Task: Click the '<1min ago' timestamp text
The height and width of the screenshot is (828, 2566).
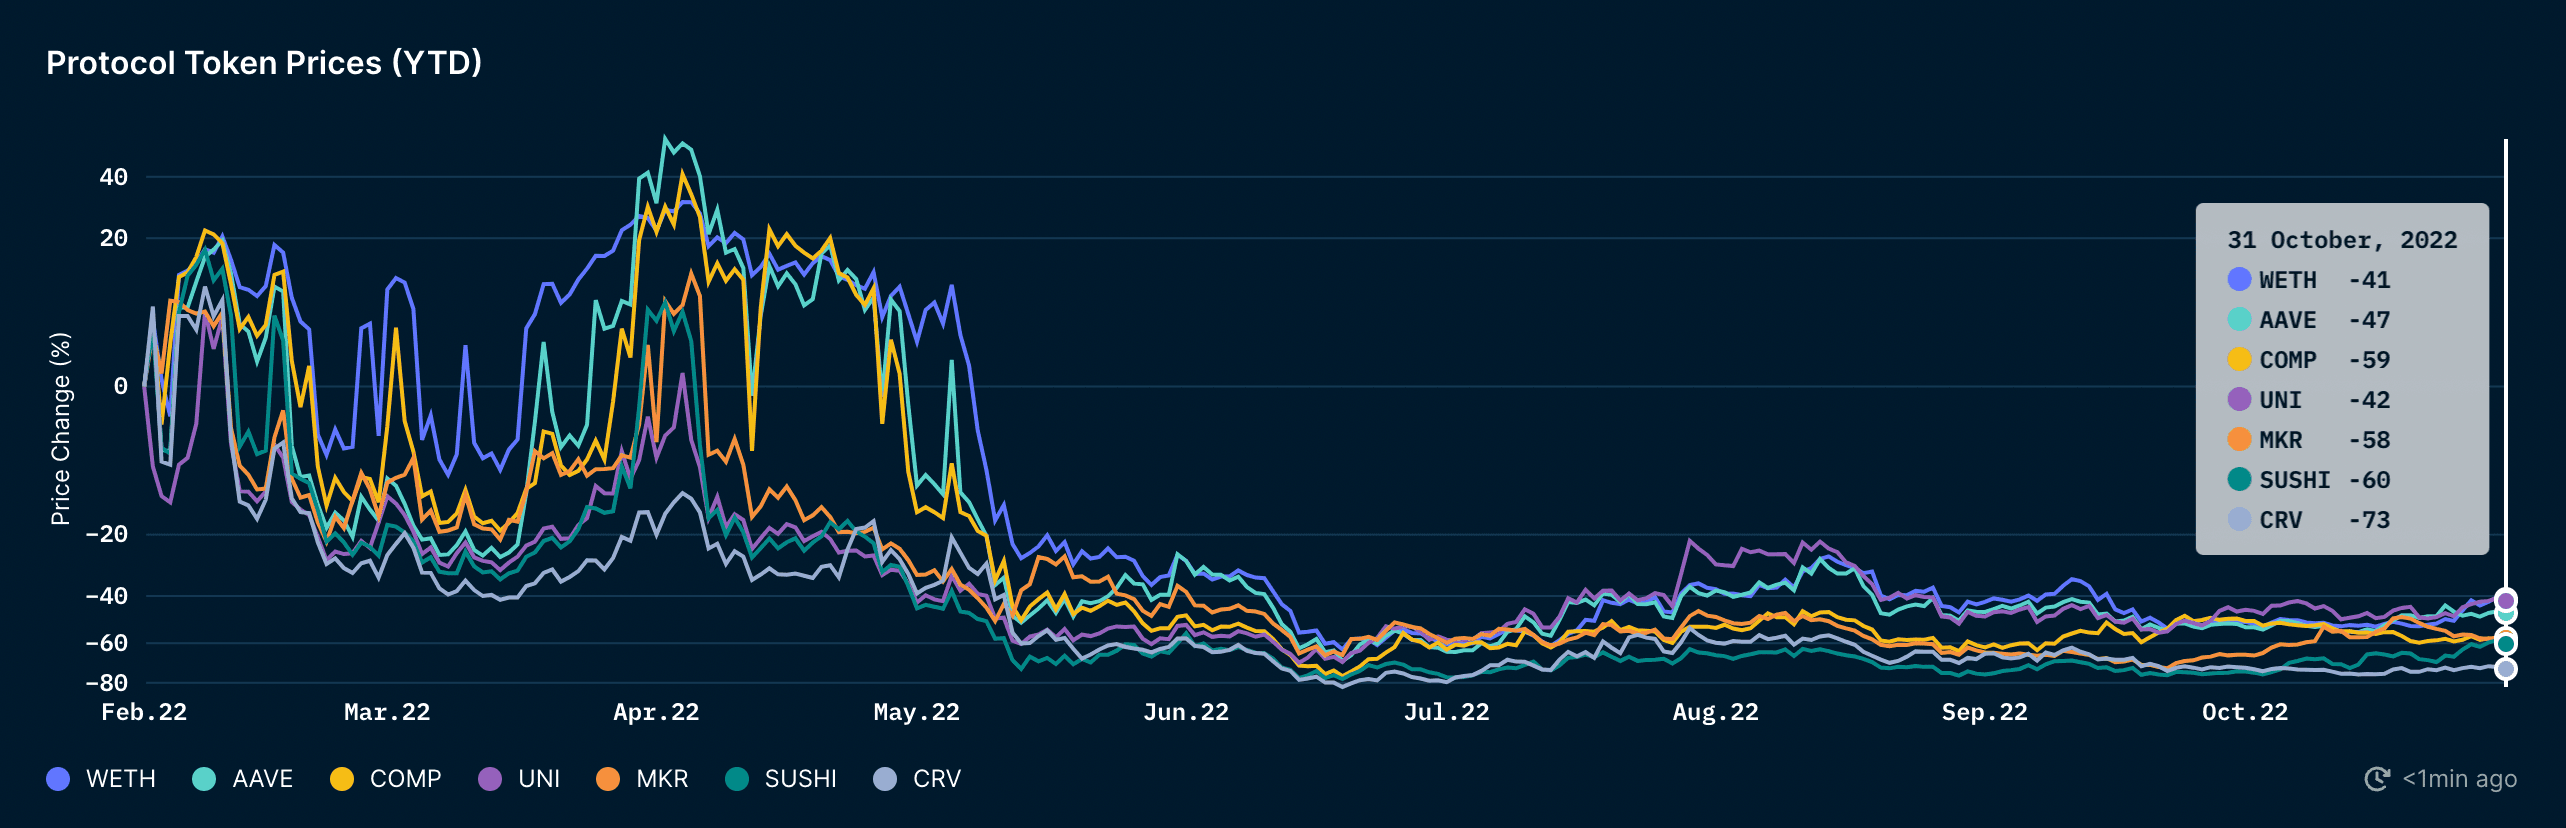Action: (2459, 779)
